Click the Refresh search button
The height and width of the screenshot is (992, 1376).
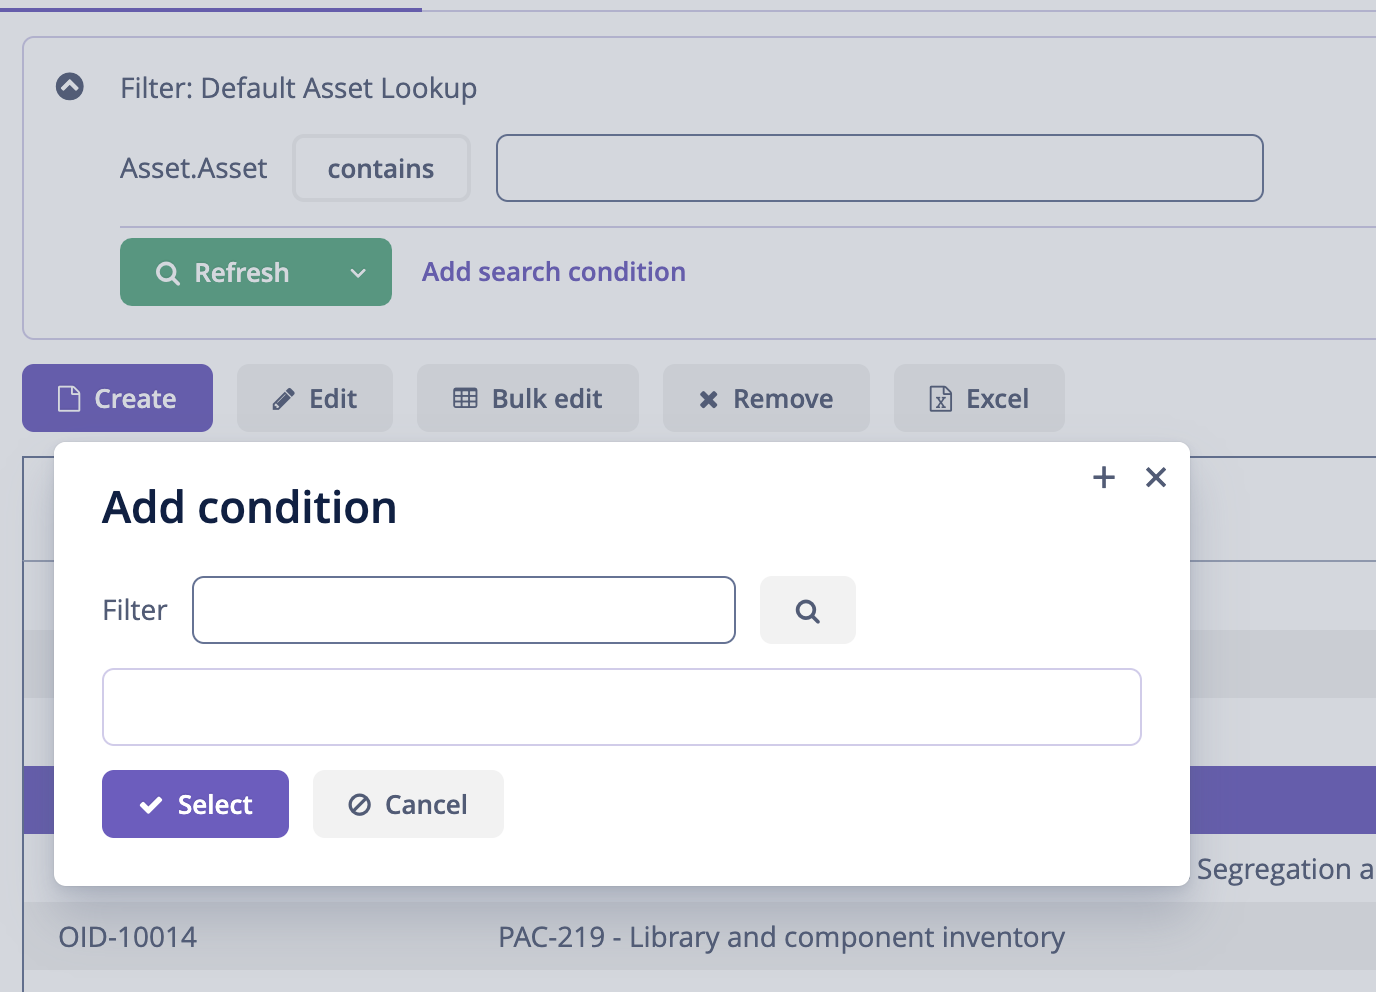click(x=223, y=272)
